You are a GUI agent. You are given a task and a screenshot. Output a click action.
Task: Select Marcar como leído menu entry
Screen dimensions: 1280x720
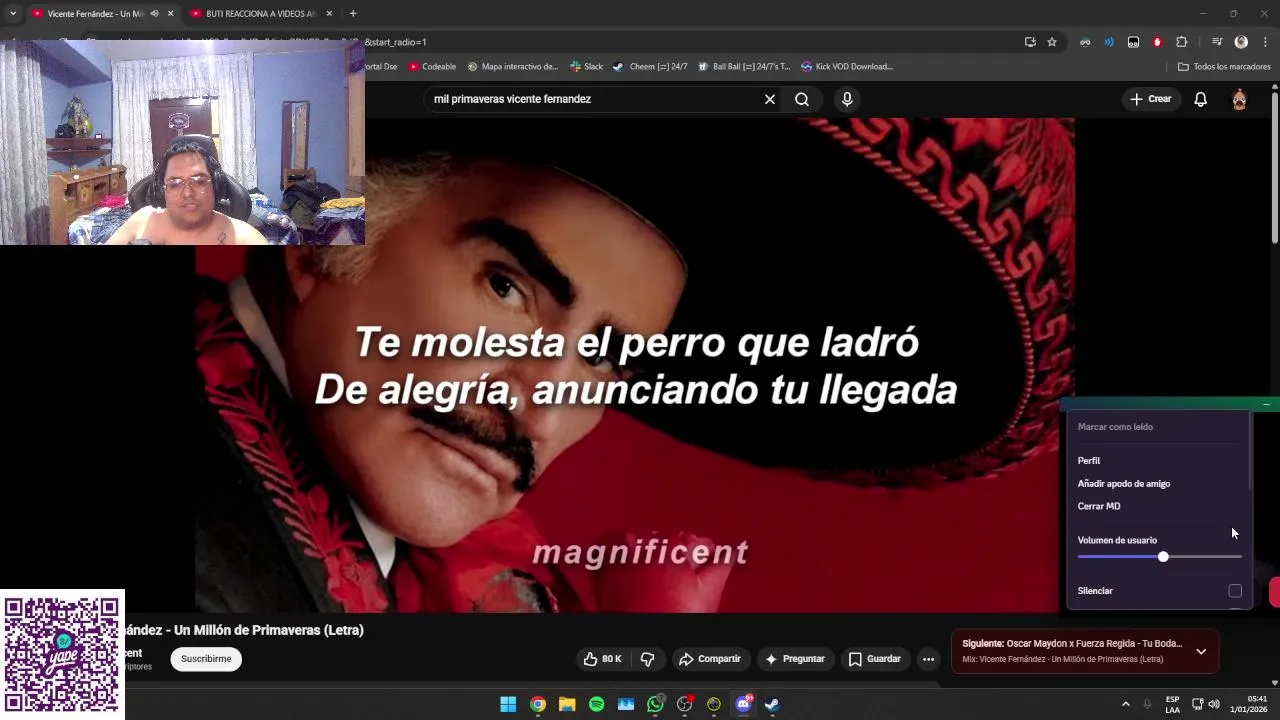[1115, 427]
